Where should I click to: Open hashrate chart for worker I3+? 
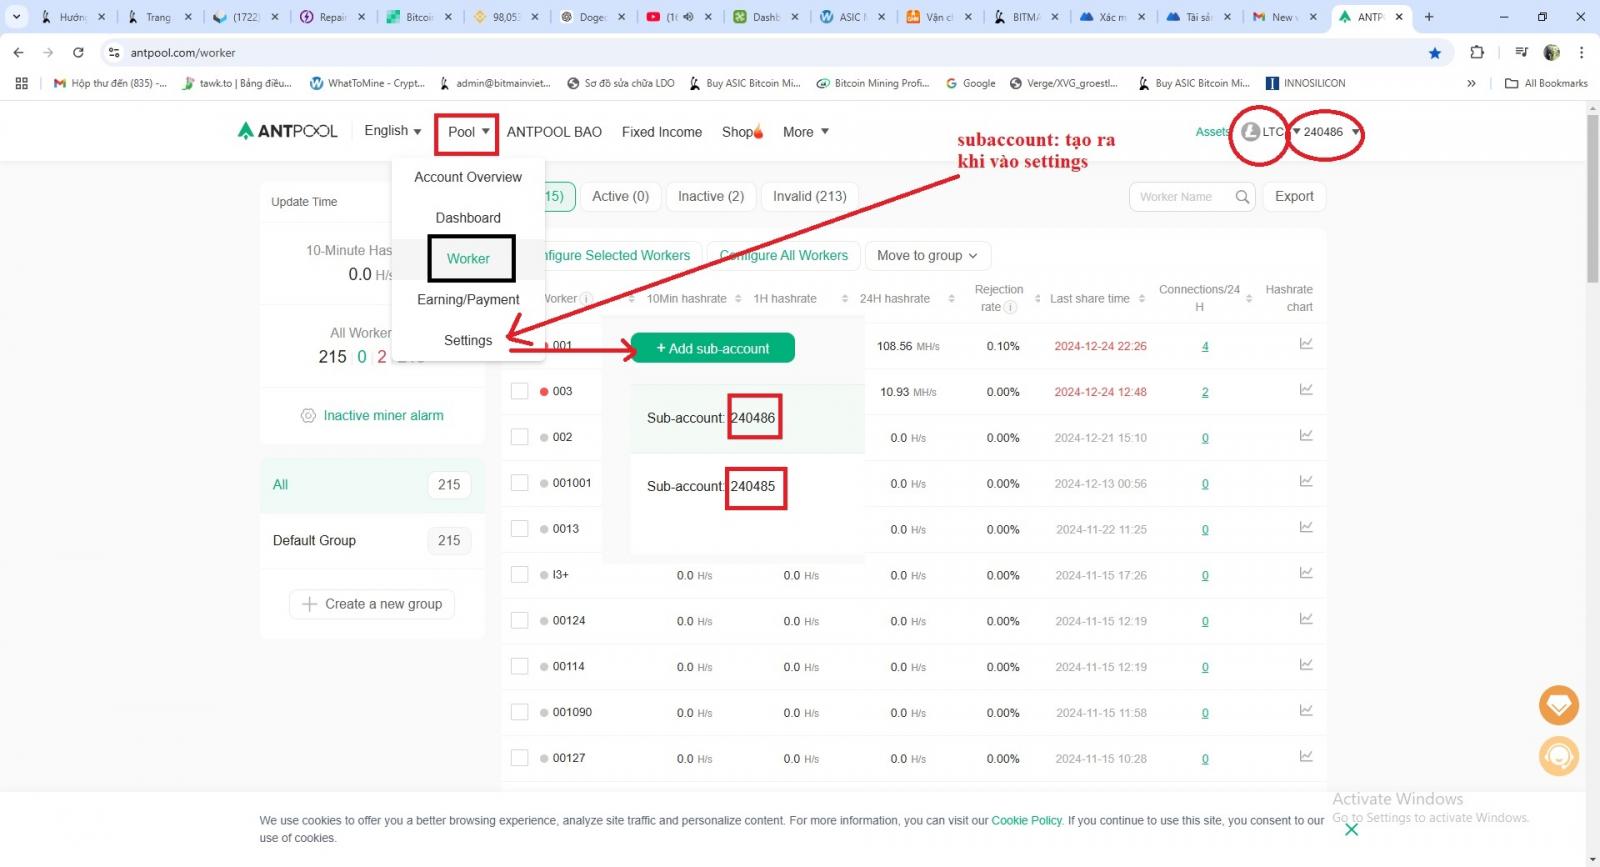coord(1306,574)
